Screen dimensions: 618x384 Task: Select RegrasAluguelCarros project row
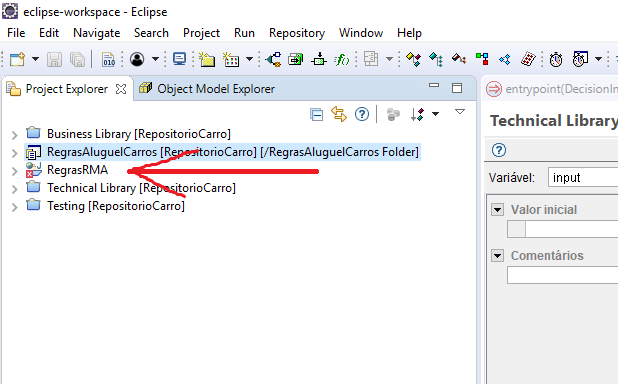pos(223,152)
